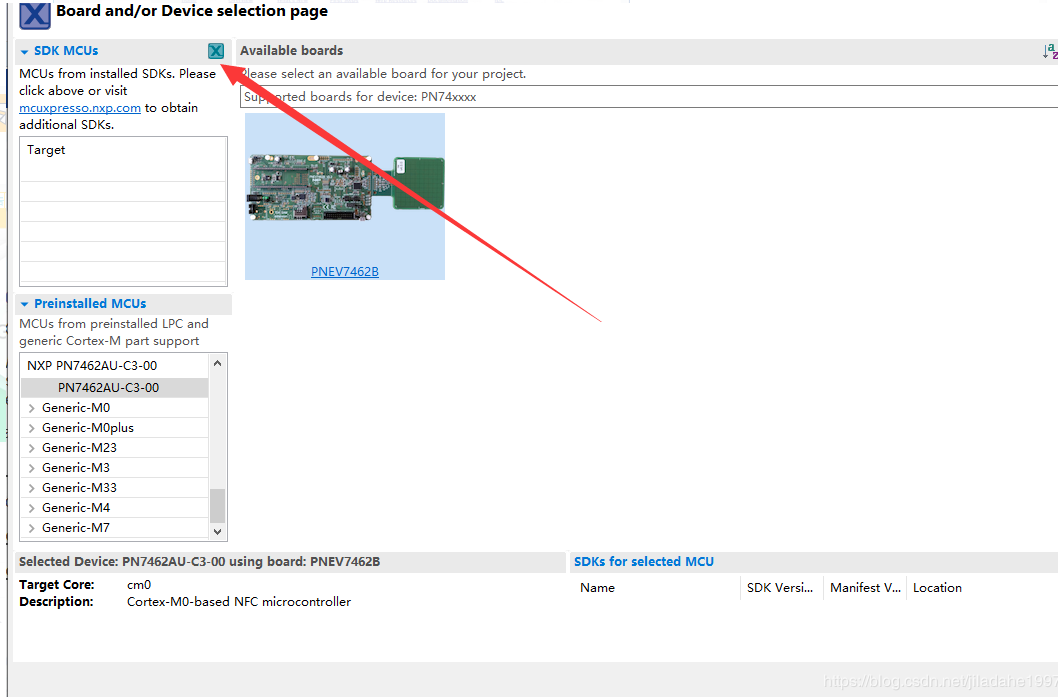
Task: Select the PN7462AU-C3-00 device row
Action: tap(114, 388)
